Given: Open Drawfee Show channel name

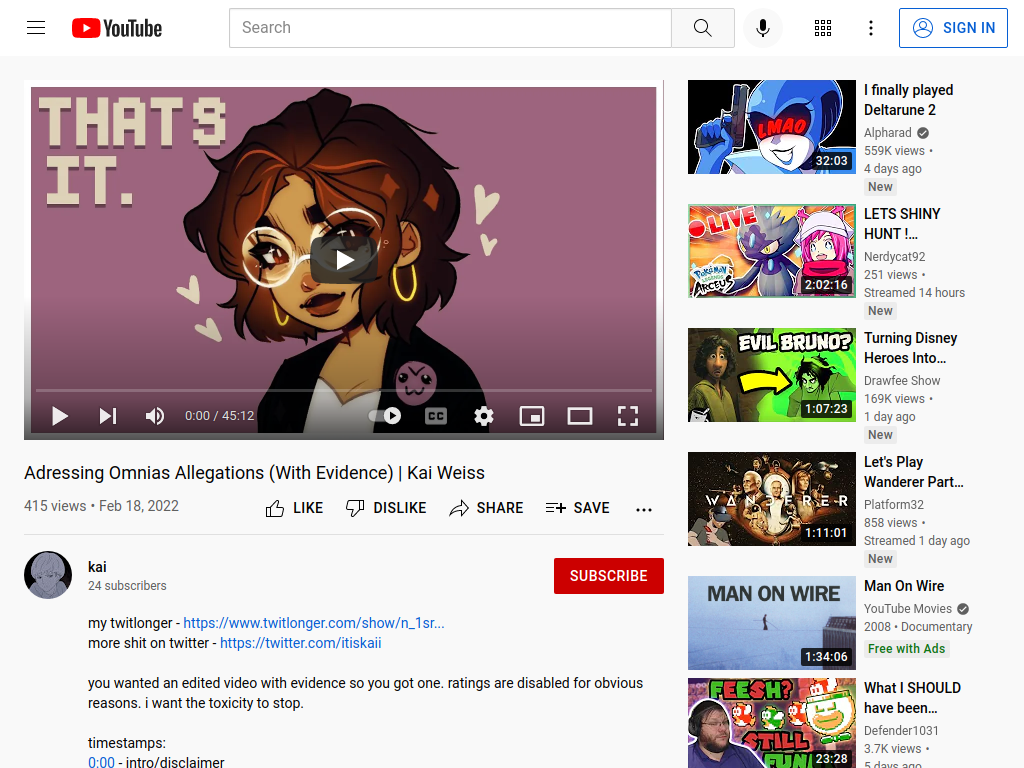Looking at the screenshot, I should coord(902,381).
